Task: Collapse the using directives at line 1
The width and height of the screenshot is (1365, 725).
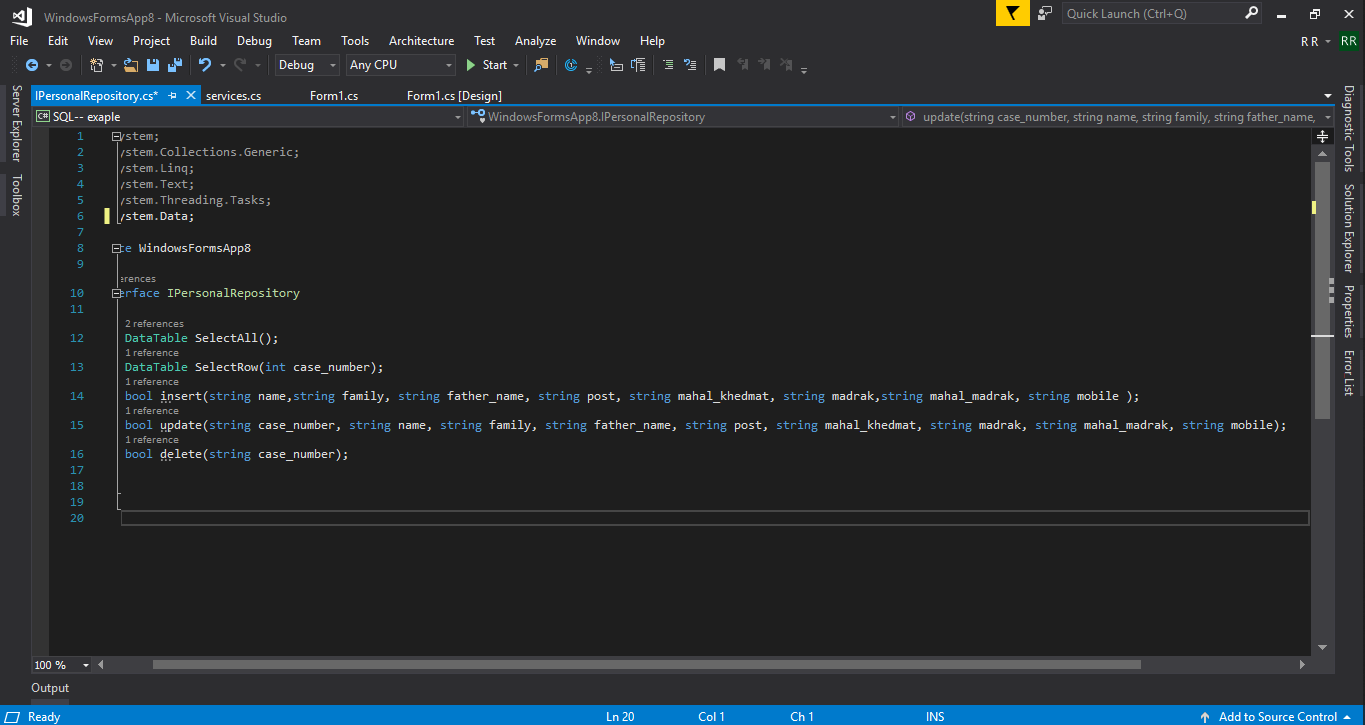Action: 117,136
